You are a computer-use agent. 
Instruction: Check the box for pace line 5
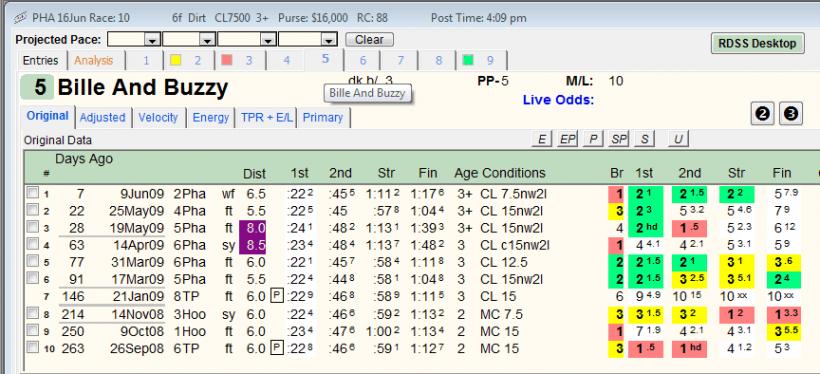[33, 262]
